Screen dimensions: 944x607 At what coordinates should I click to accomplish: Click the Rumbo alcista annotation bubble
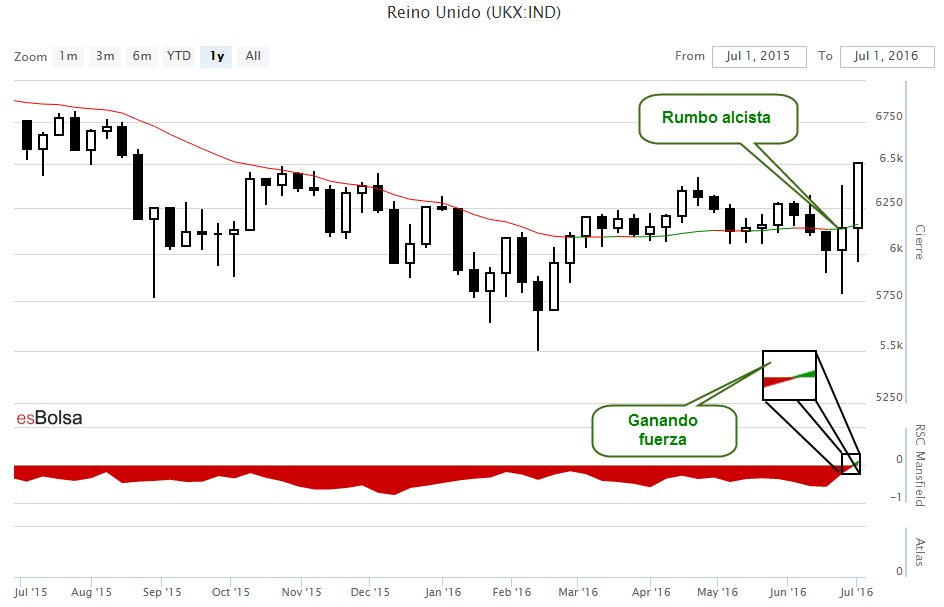point(718,119)
